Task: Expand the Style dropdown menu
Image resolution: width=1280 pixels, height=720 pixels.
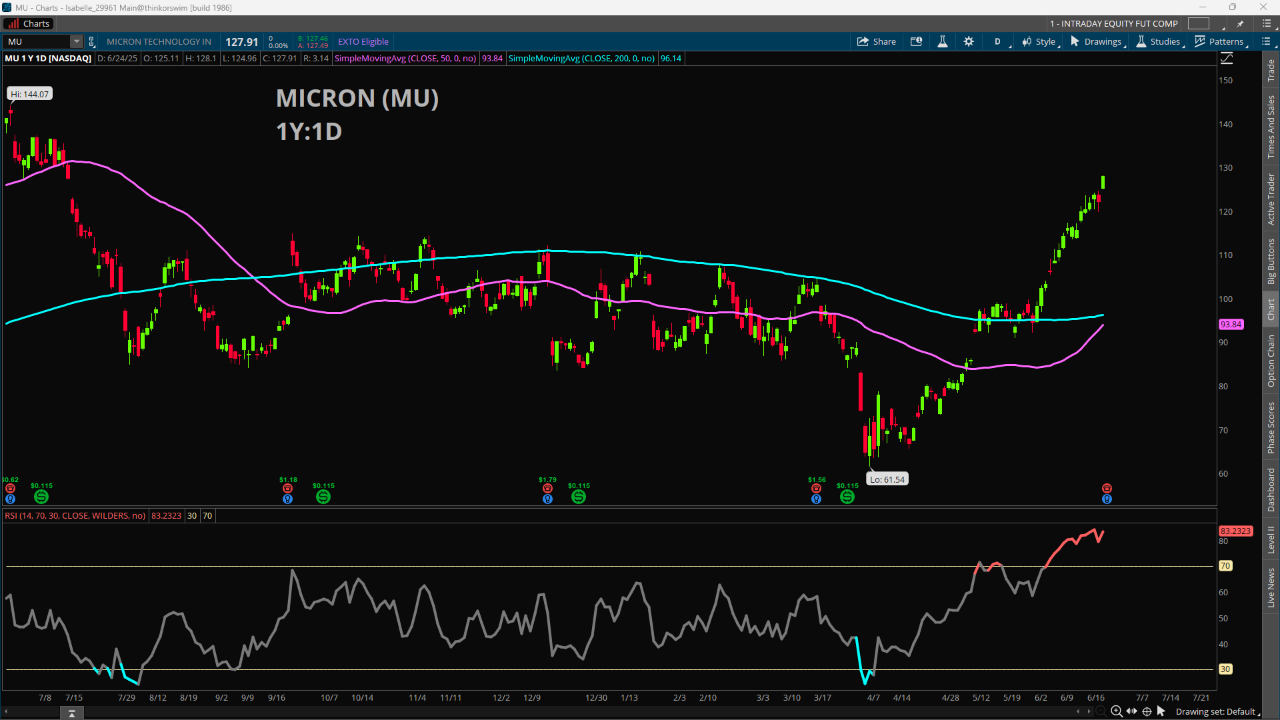Action: tap(1039, 42)
